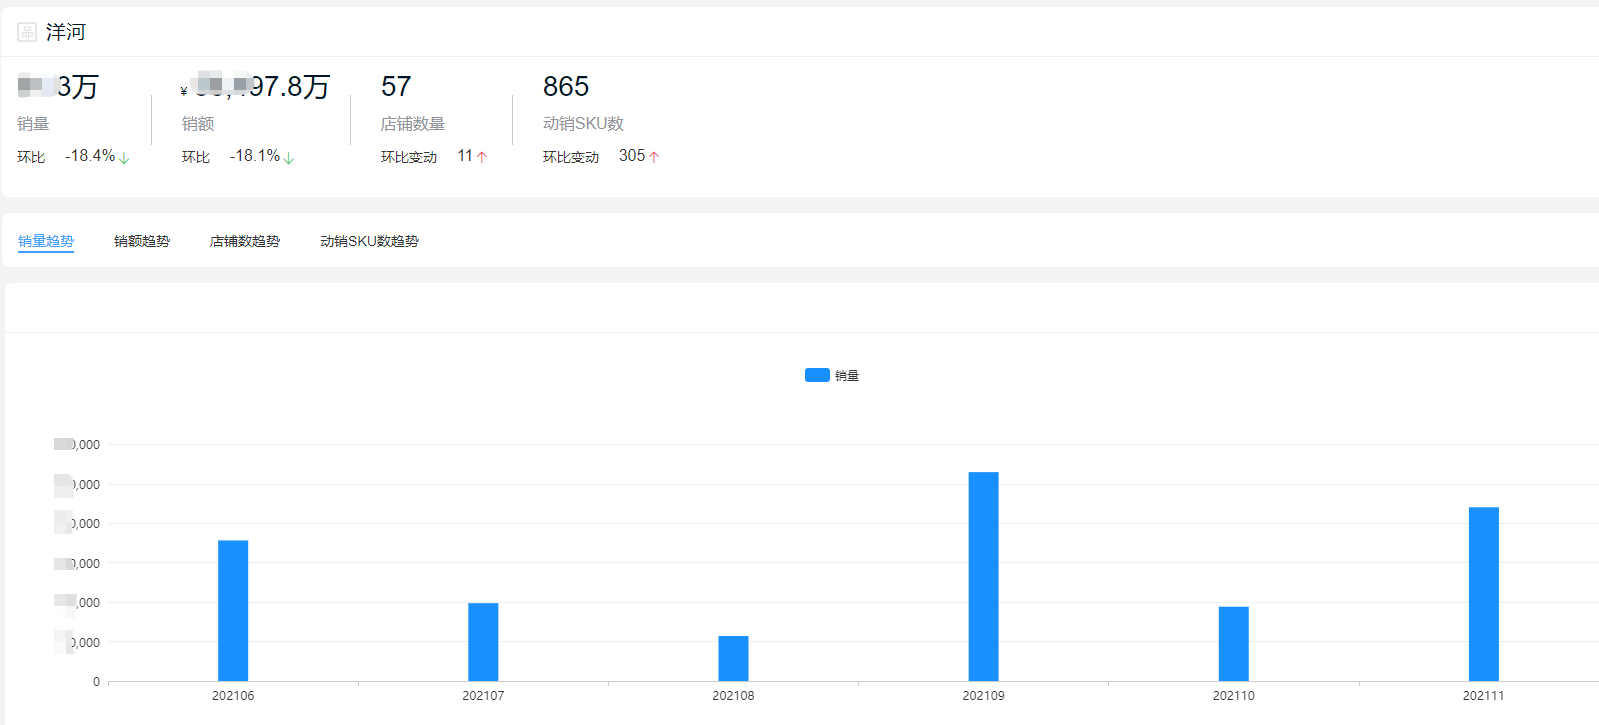The image size is (1599, 725).
Task: Click the 销量 legend label text
Action: pyautogui.click(x=847, y=376)
